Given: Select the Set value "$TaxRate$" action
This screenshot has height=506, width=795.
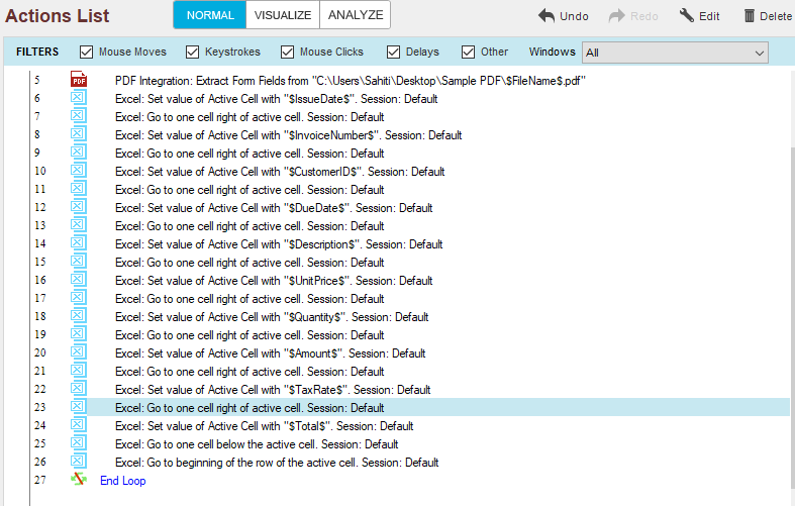Looking at the screenshot, I should pos(273,390).
